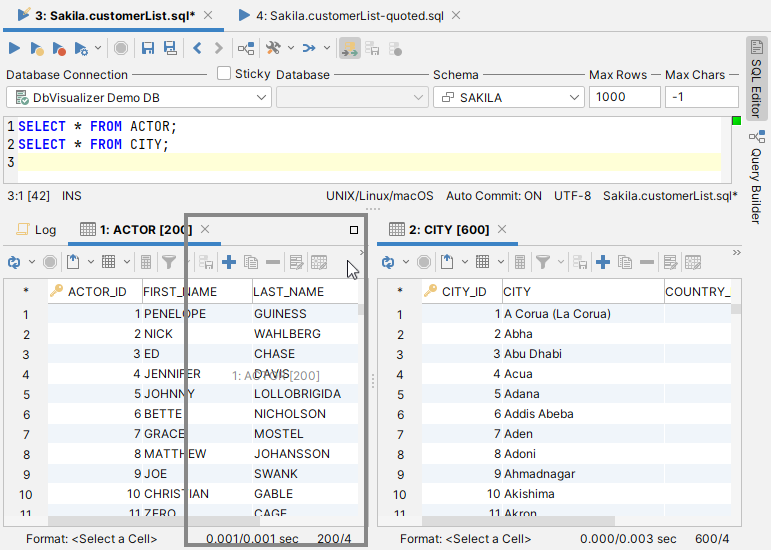This screenshot has height=550, width=771.
Task: Go to previous SQL history entry
Action: [197, 48]
